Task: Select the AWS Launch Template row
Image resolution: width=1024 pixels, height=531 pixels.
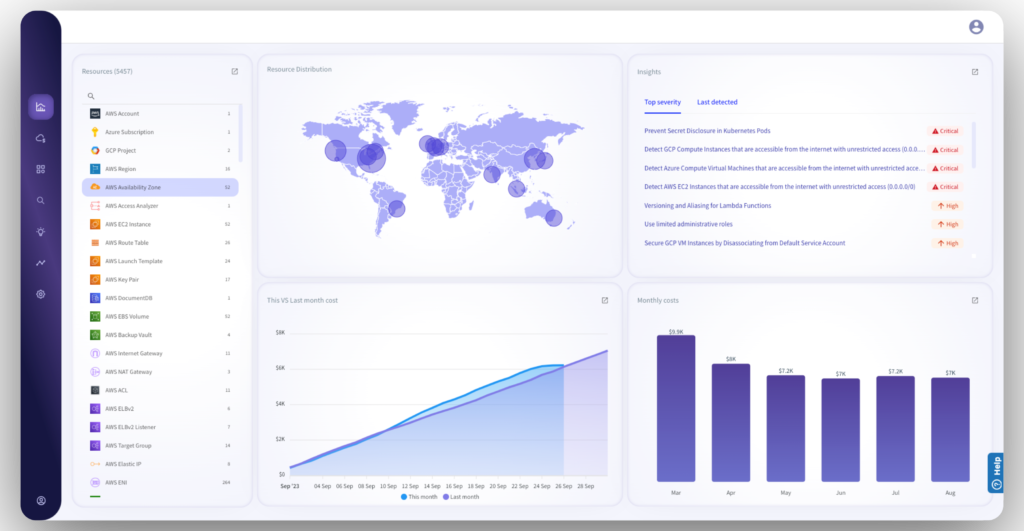Action: click(160, 261)
